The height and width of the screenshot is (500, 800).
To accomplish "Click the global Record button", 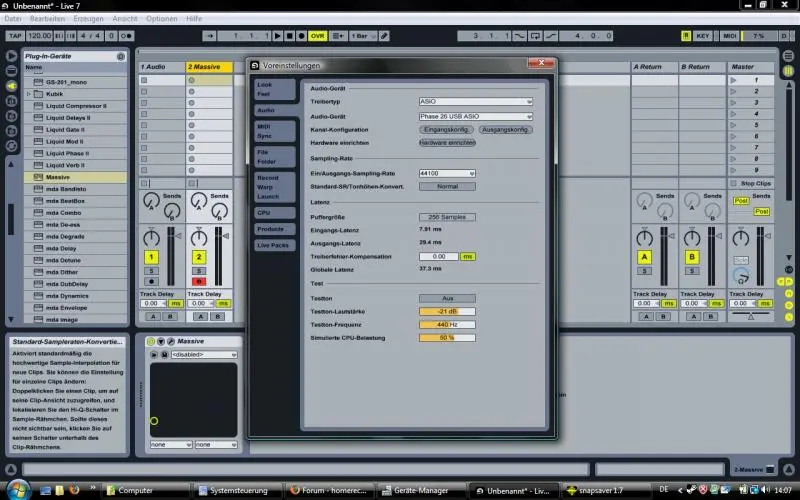I will [301, 36].
